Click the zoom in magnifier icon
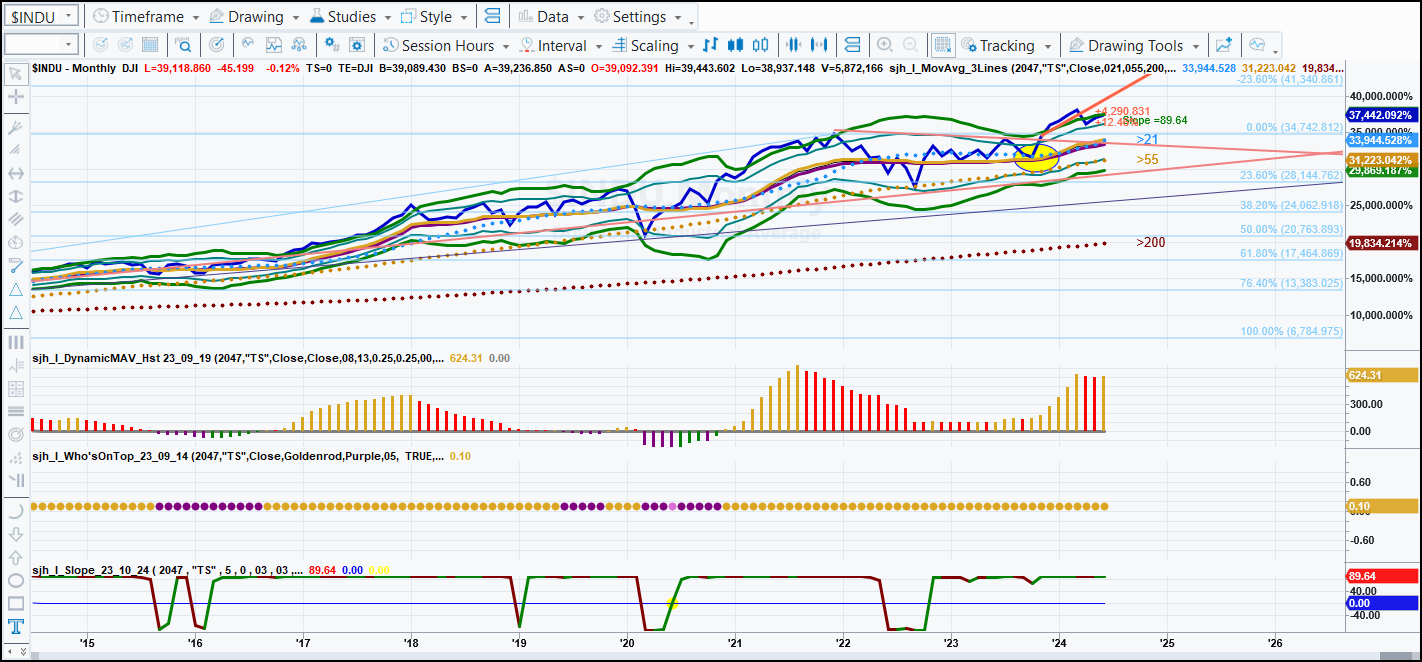The image size is (1422, 662). click(x=884, y=45)
